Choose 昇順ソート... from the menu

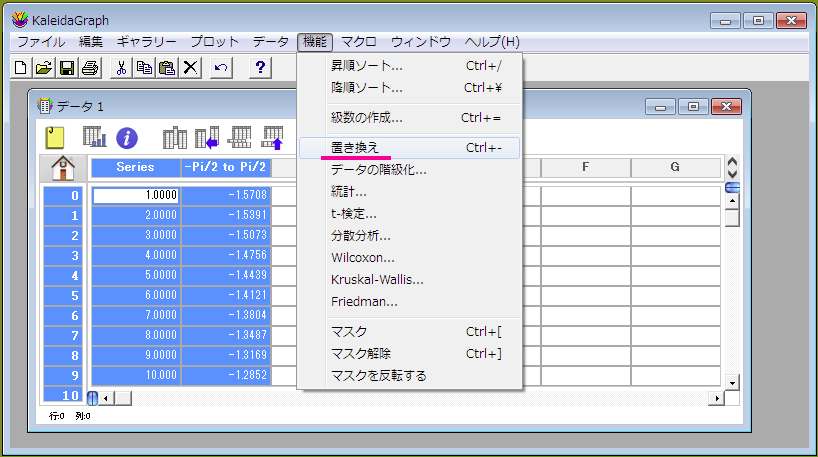tap(410, 66)
